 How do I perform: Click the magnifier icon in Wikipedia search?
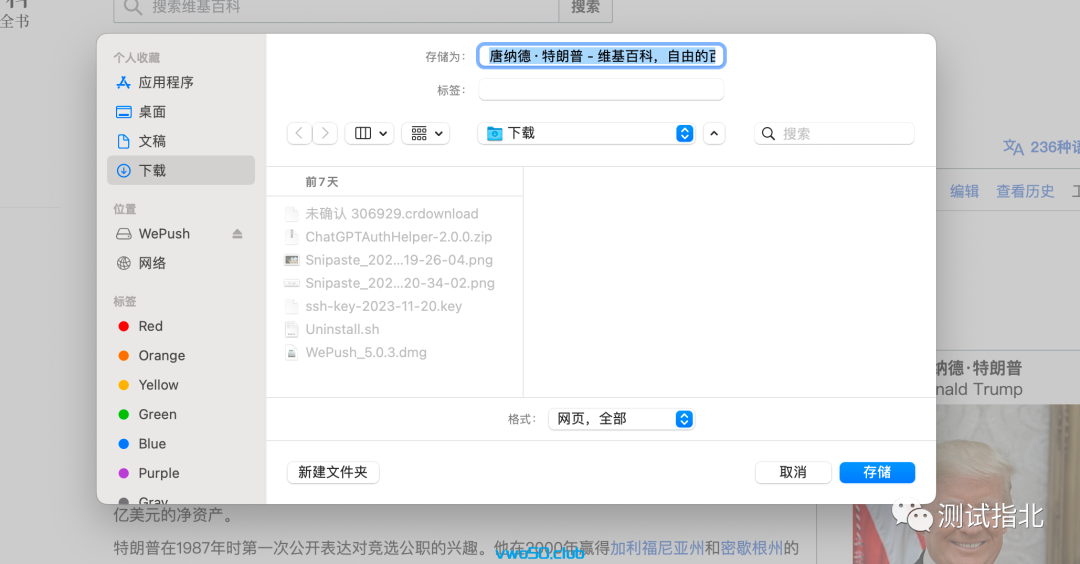click(133, 8)
